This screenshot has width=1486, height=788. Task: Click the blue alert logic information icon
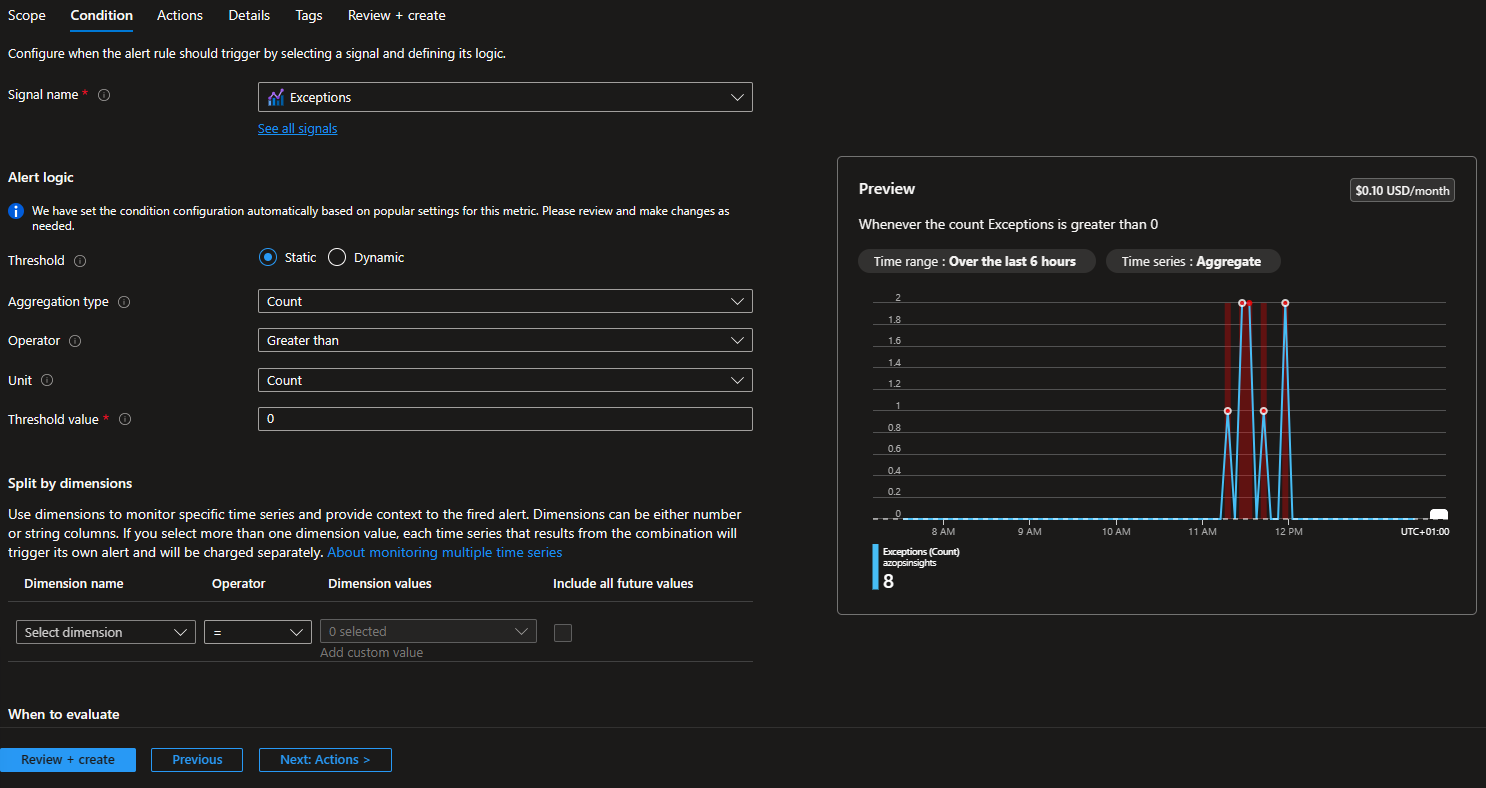point(15,212)
